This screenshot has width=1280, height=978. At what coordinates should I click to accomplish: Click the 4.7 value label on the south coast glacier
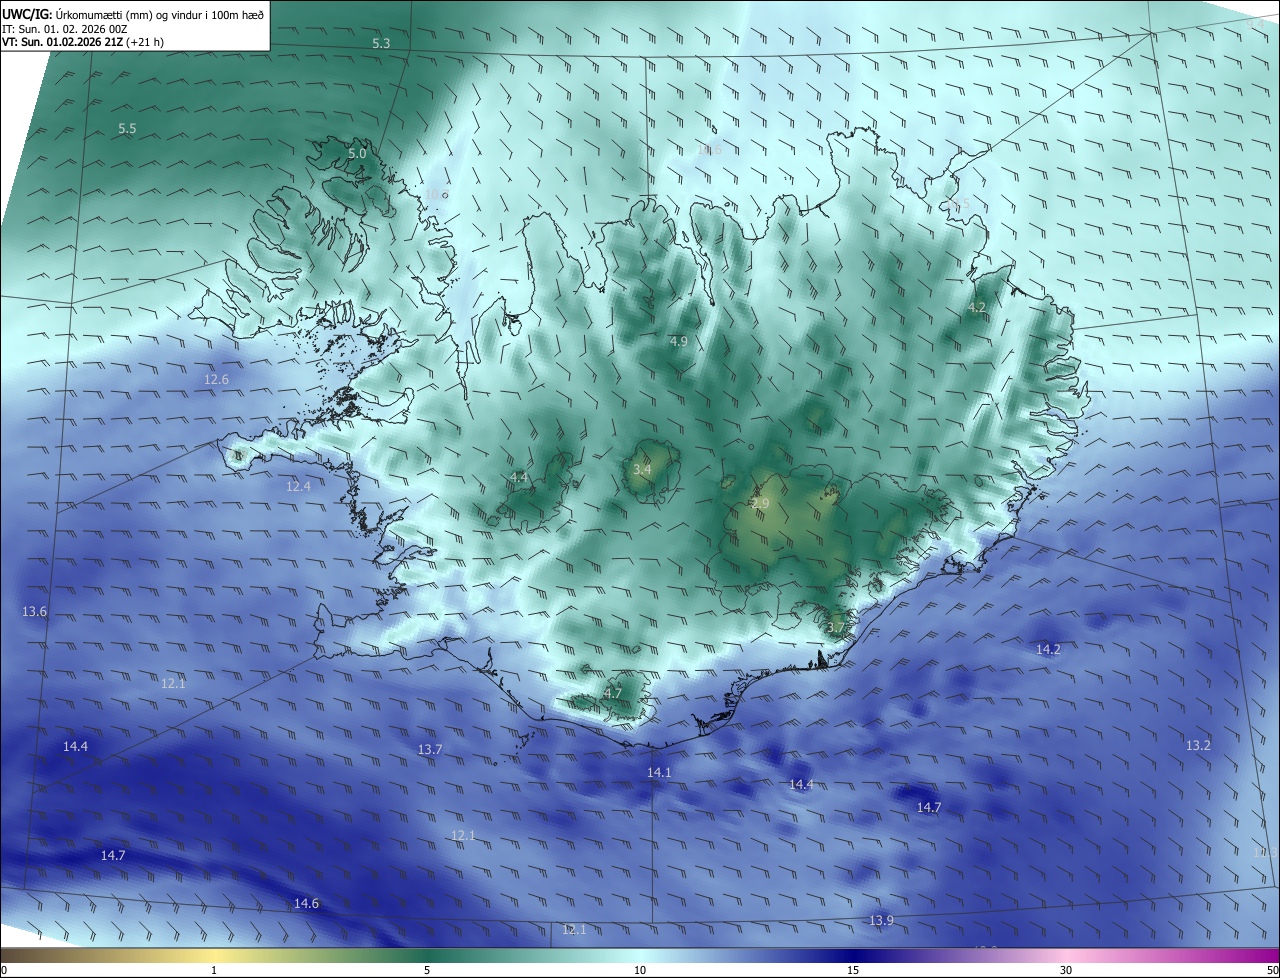tap(613, 693)
